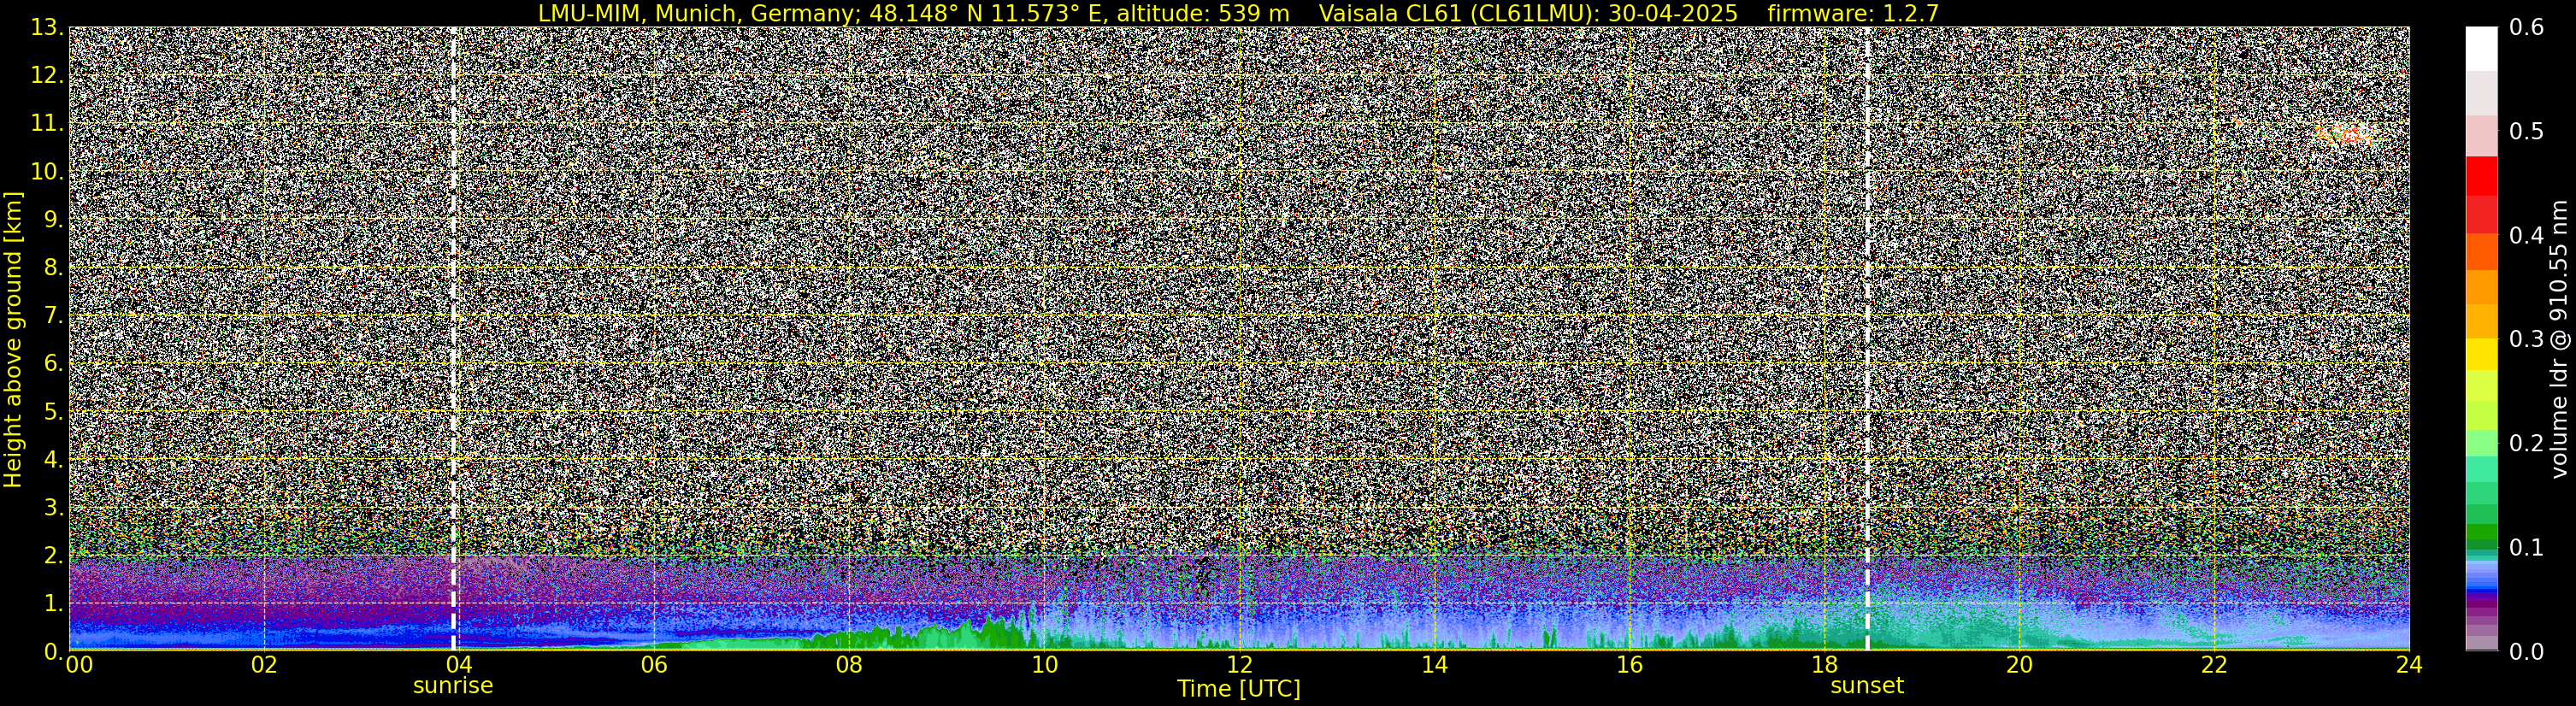This screenshot has height=706, width=2576.
Task: Click the '04' tick on the time axis
Action: coord(459,665)
